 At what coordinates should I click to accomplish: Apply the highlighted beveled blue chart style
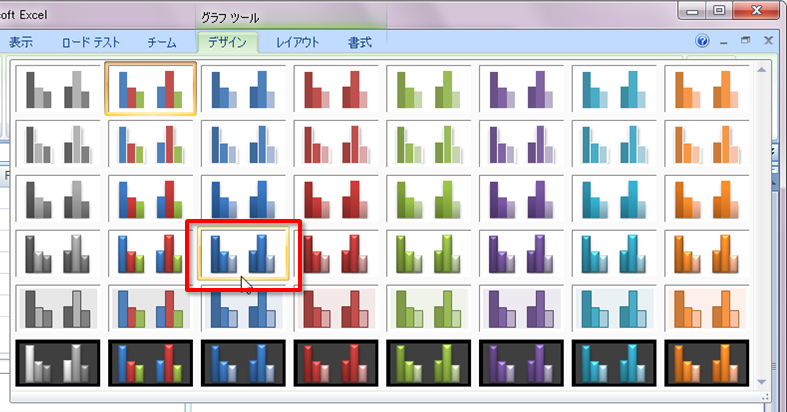point(243,253)
